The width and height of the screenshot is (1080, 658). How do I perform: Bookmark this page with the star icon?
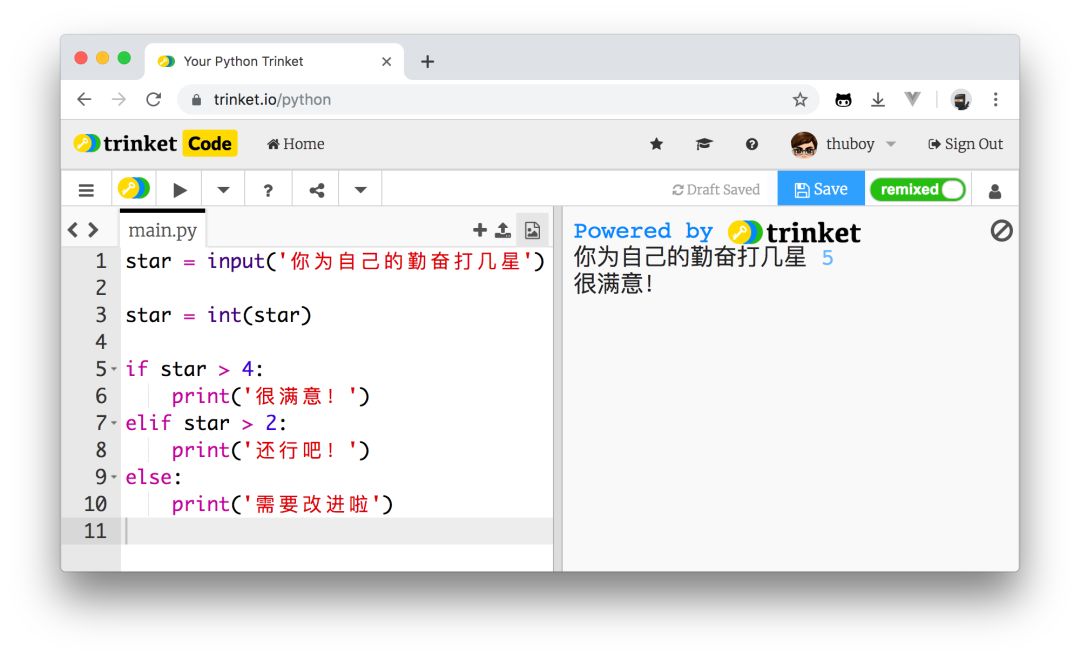pyautogui.click(x=800, y=99)
